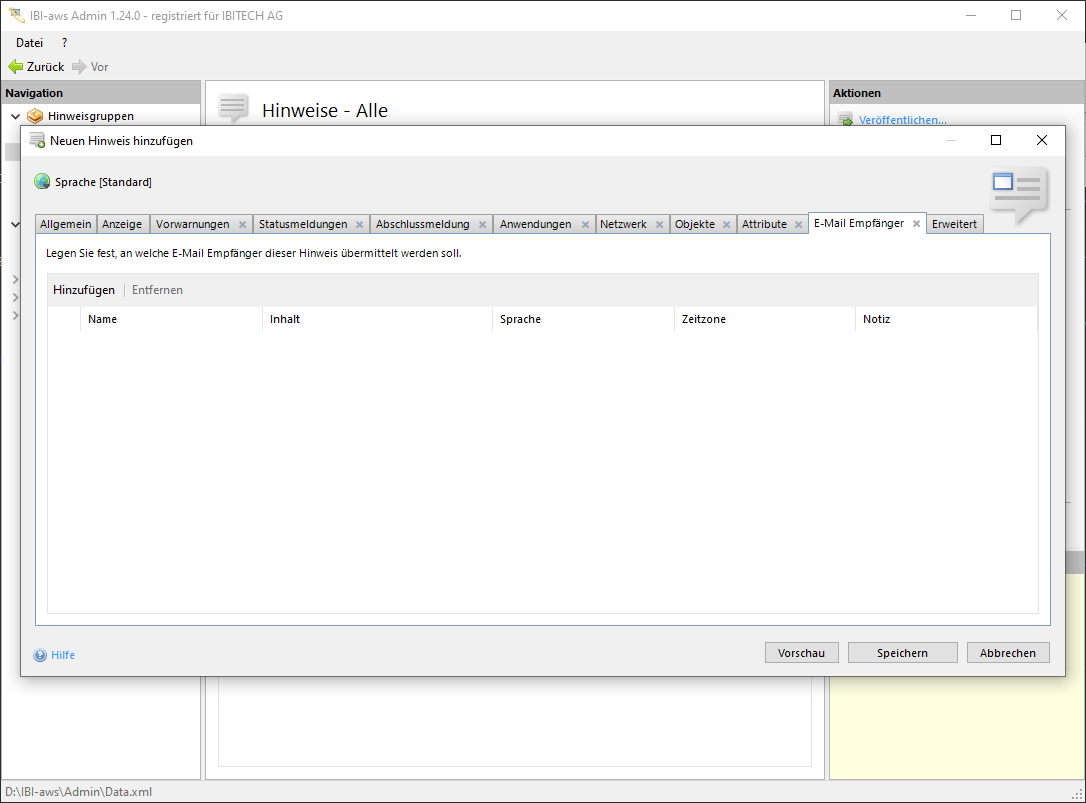
Task: Open the Veröffentlichen... link
Action: 902,120
